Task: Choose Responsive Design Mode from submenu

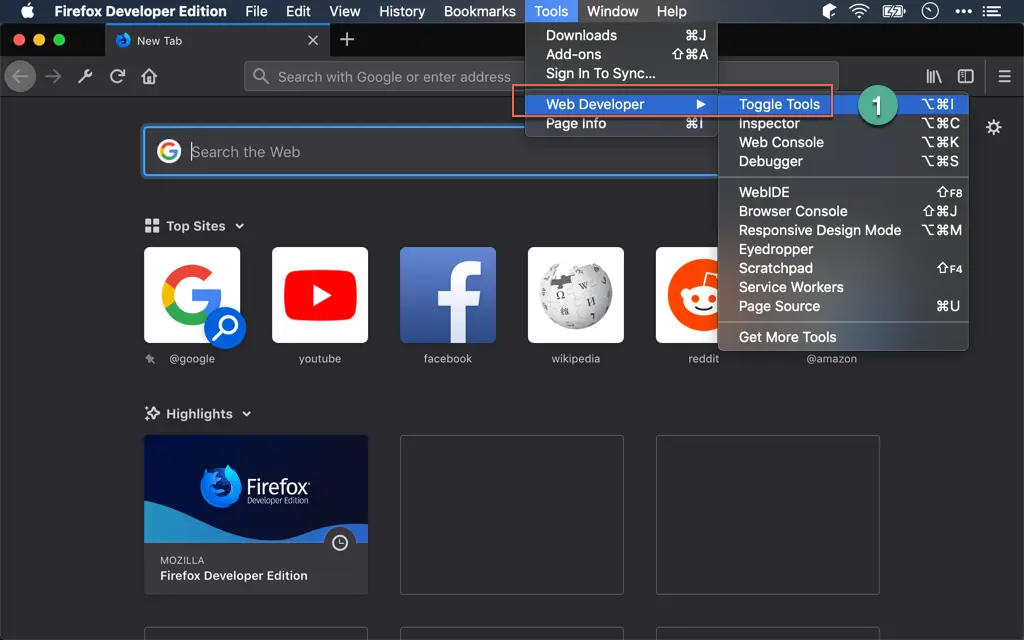Action: (x=819, y=230)
